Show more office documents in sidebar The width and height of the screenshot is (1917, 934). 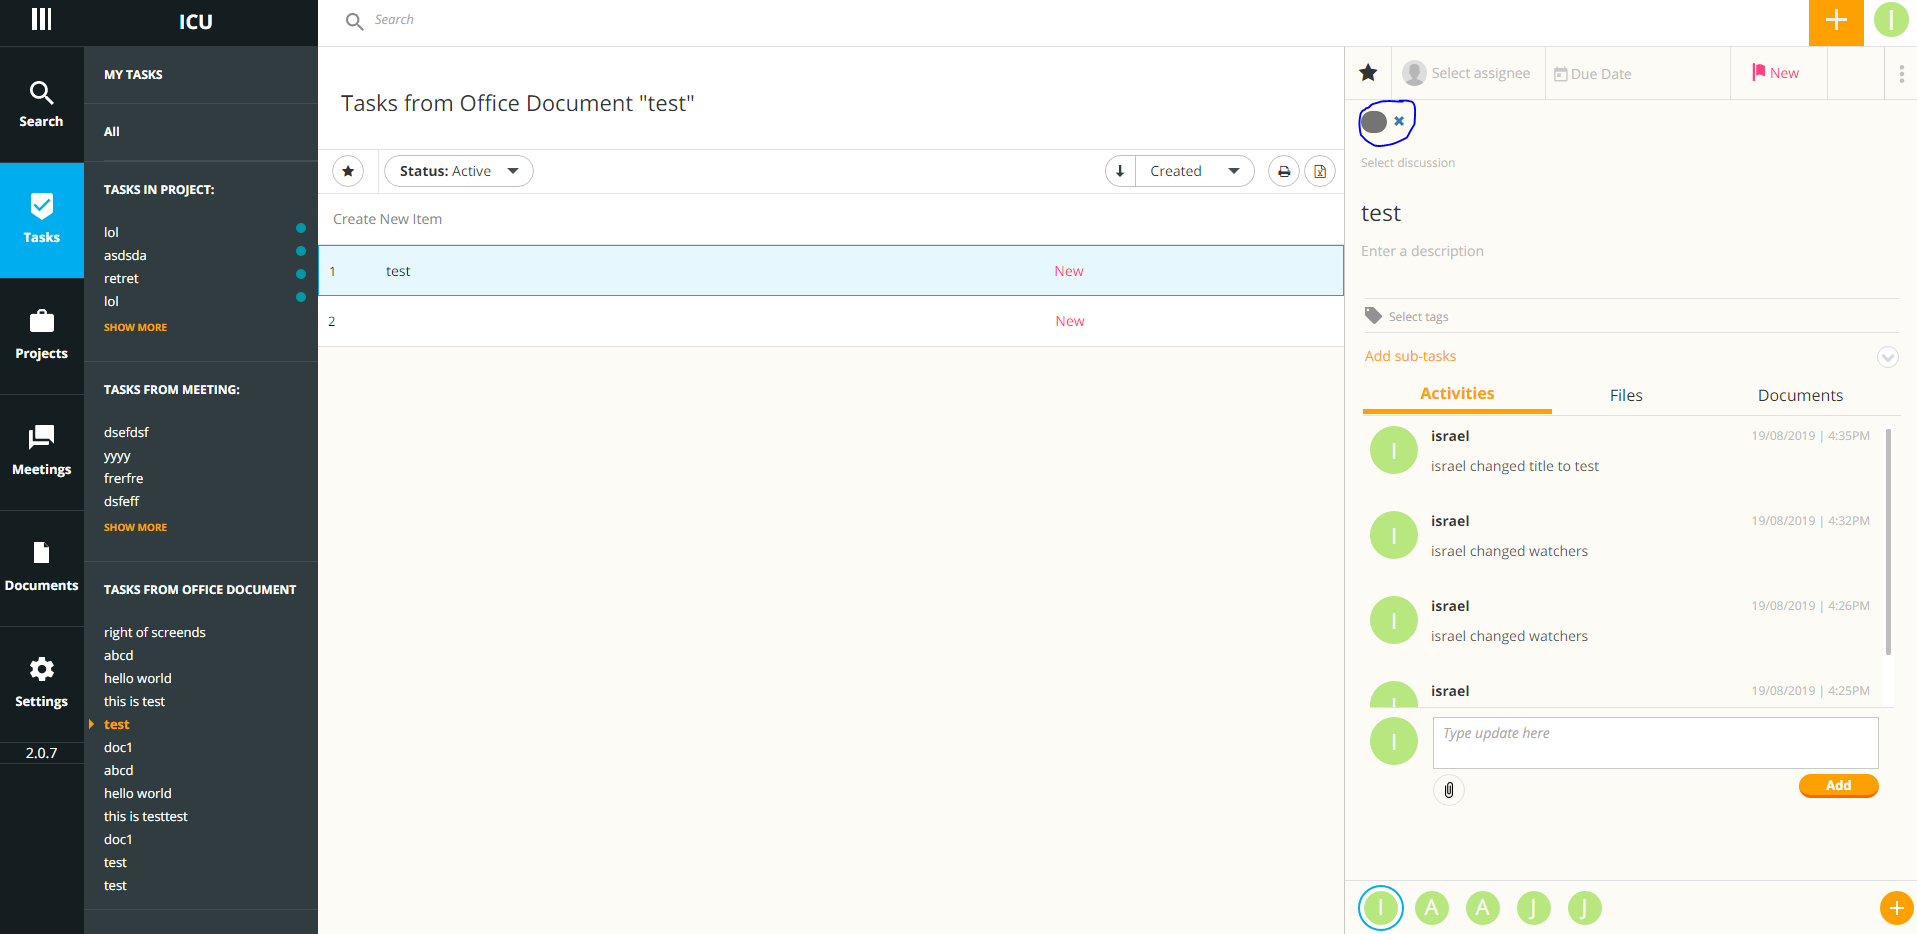(x=135, y=527)
